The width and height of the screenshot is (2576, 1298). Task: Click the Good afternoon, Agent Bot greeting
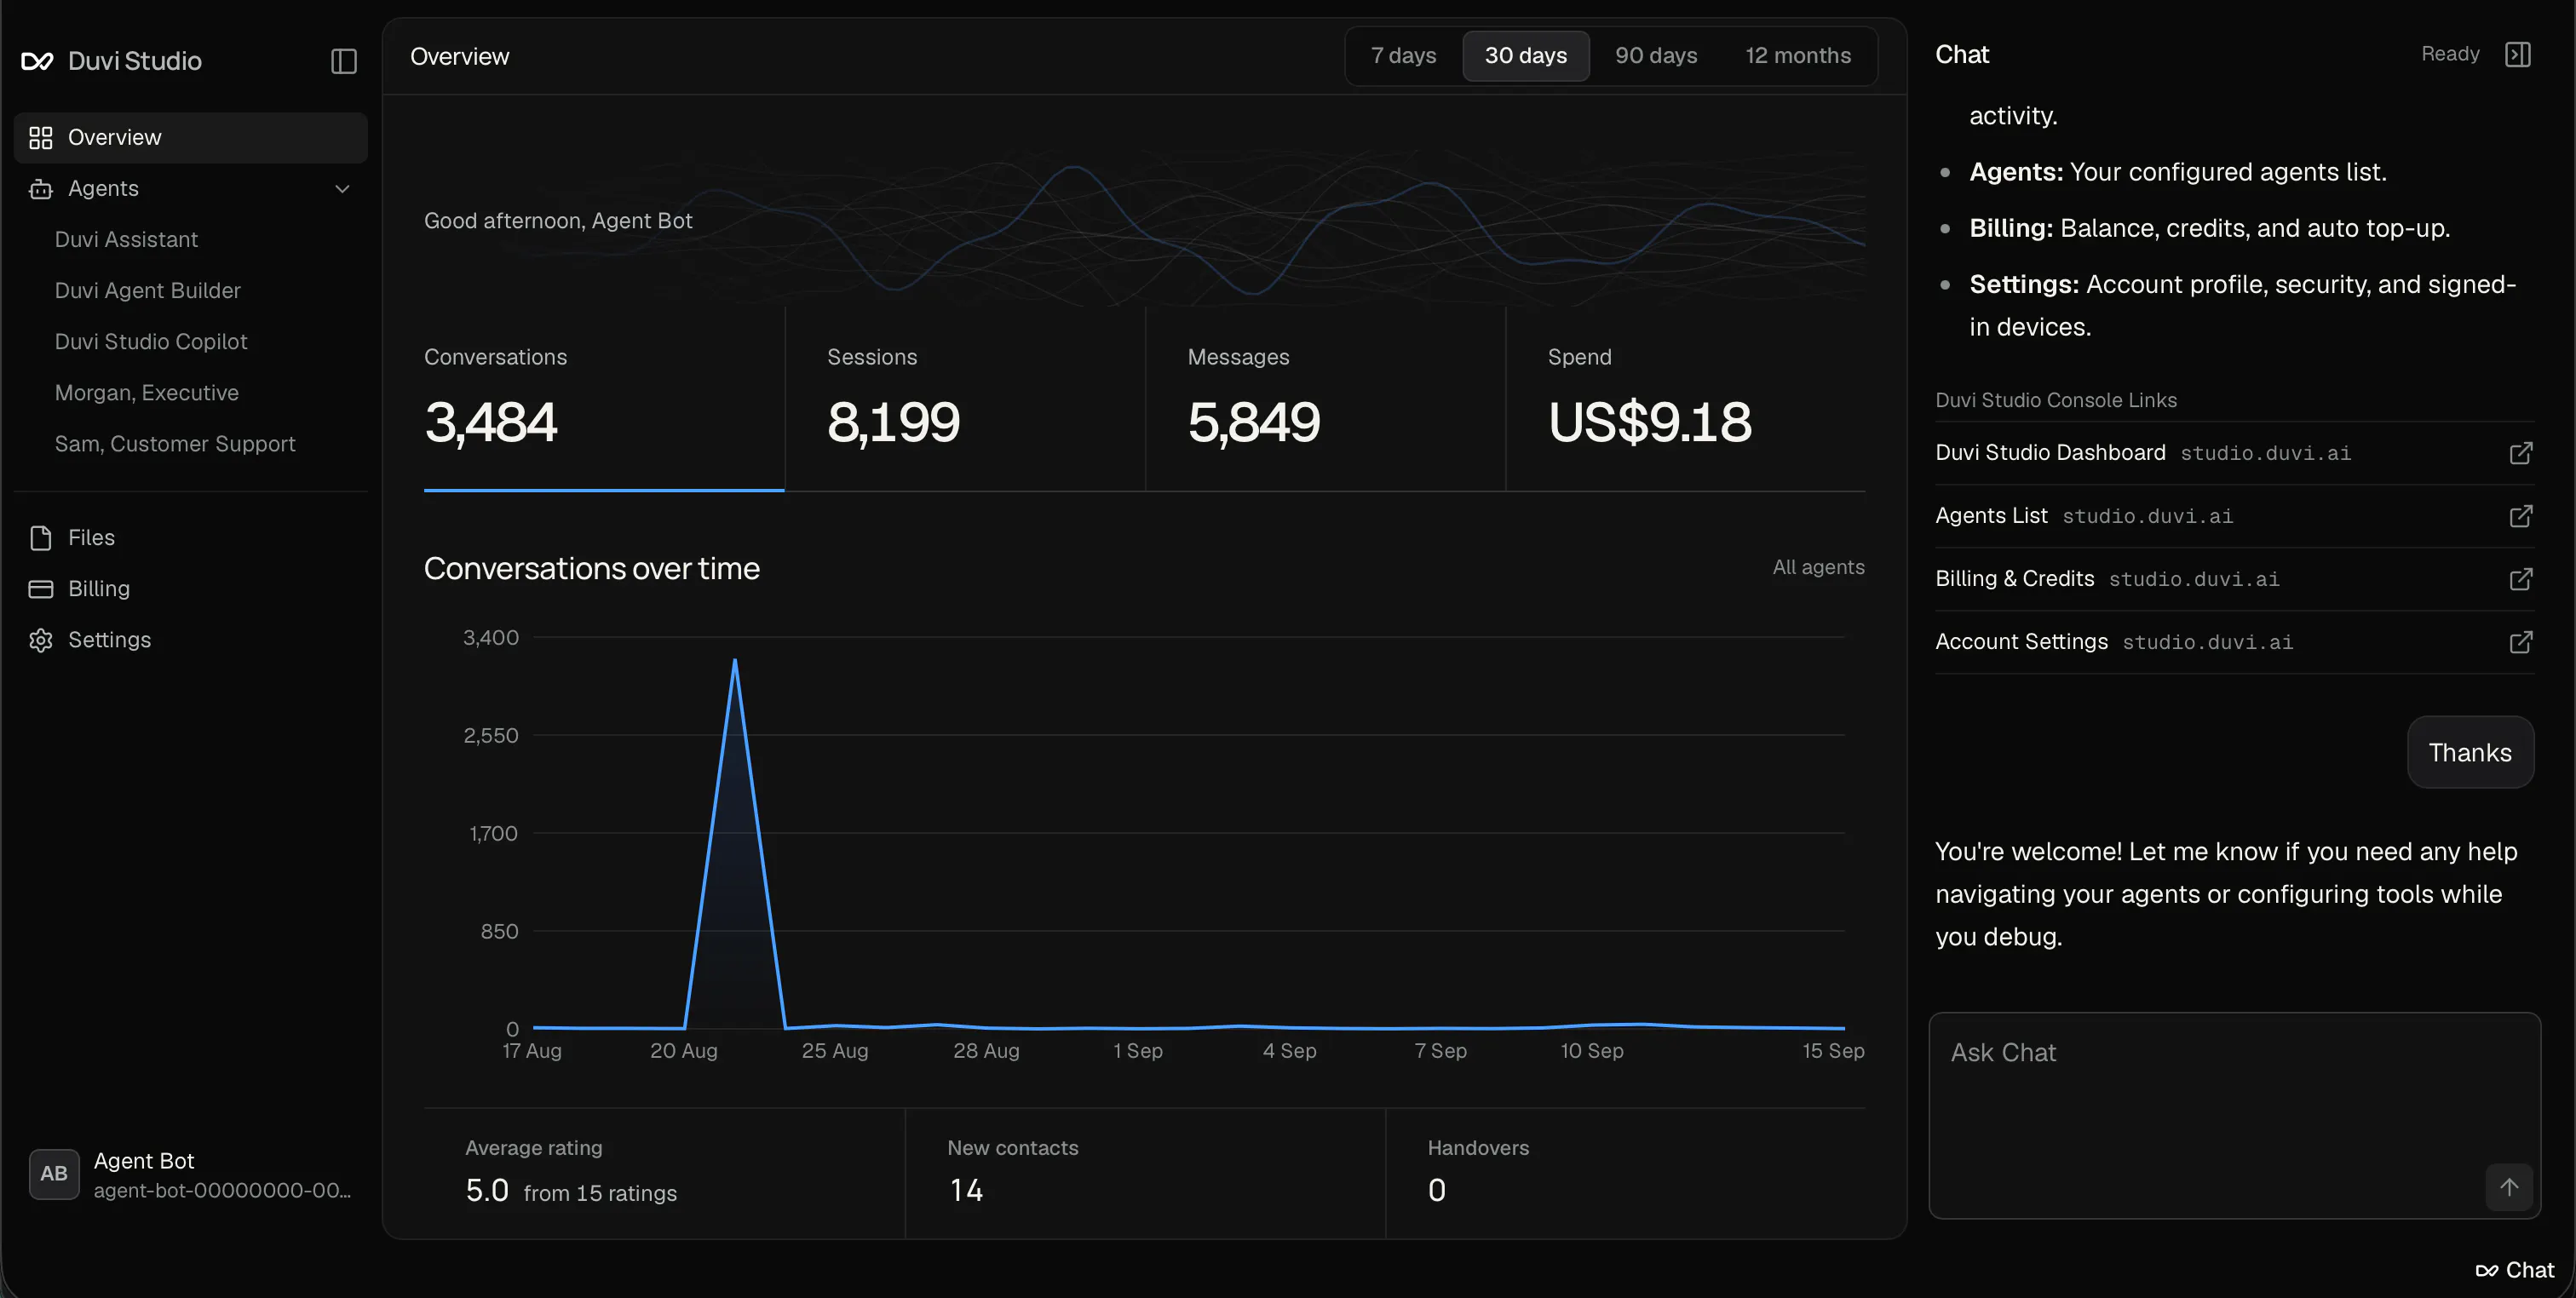point(558,221)
